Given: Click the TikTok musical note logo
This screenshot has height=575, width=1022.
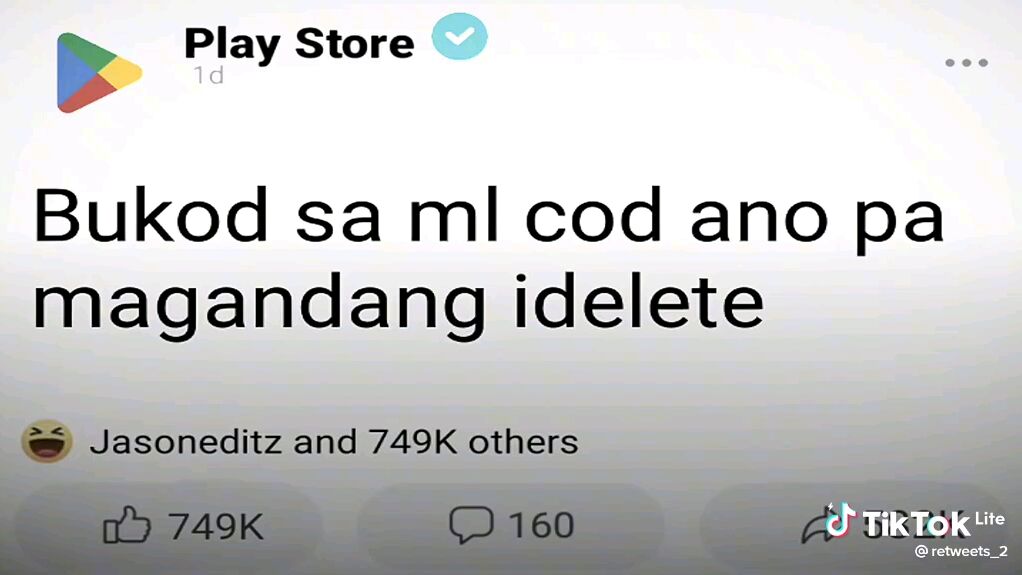Looking at the screenshot, I should click(840, 520).
